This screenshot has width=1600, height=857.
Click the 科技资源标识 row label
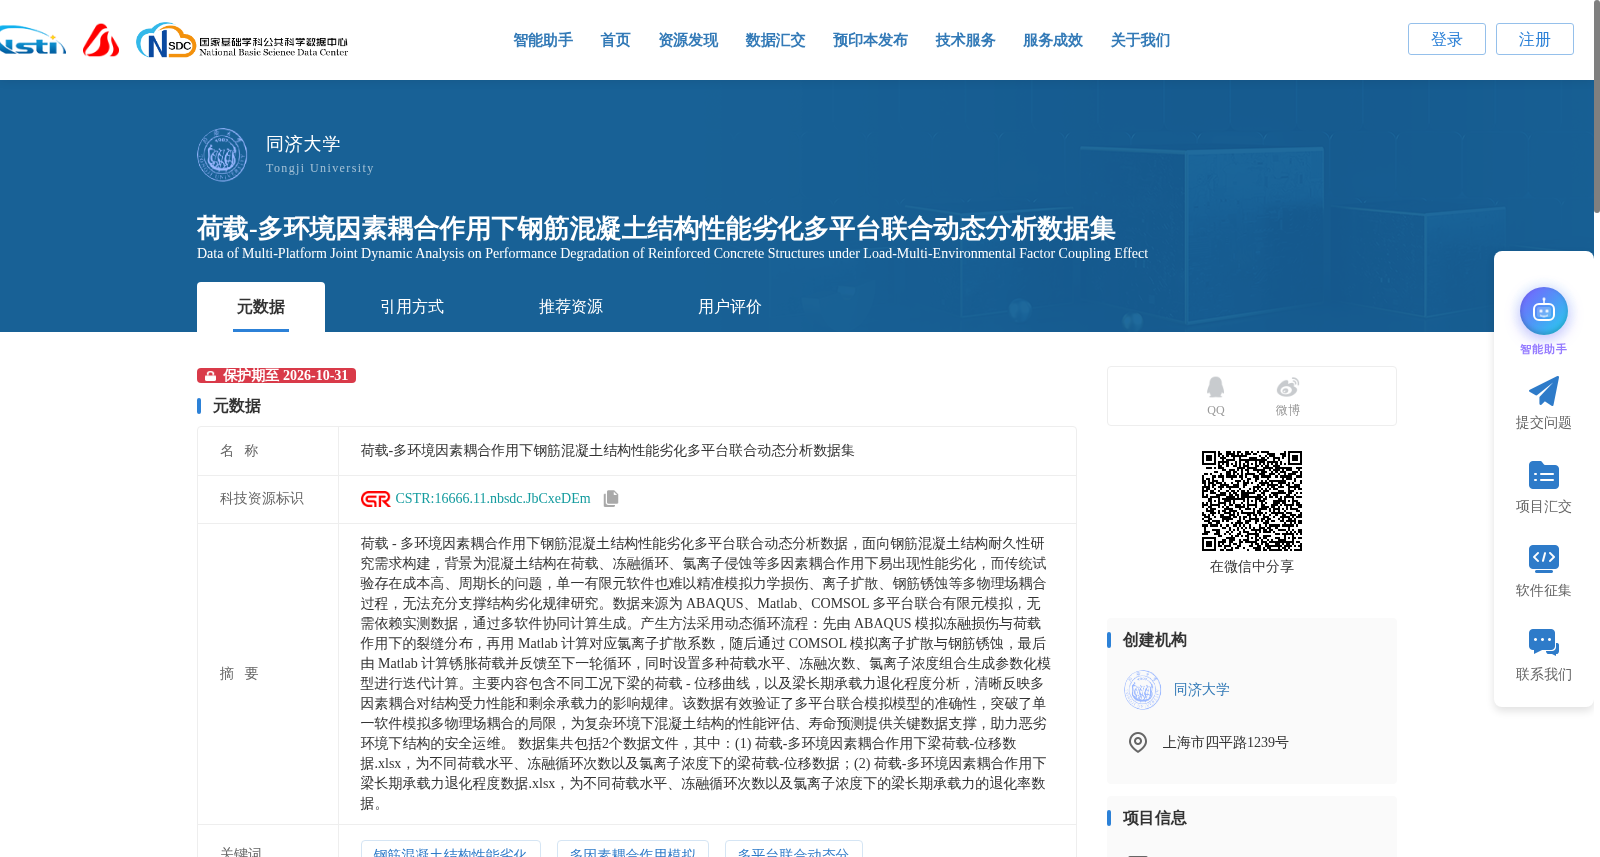[x=262, y=499]
